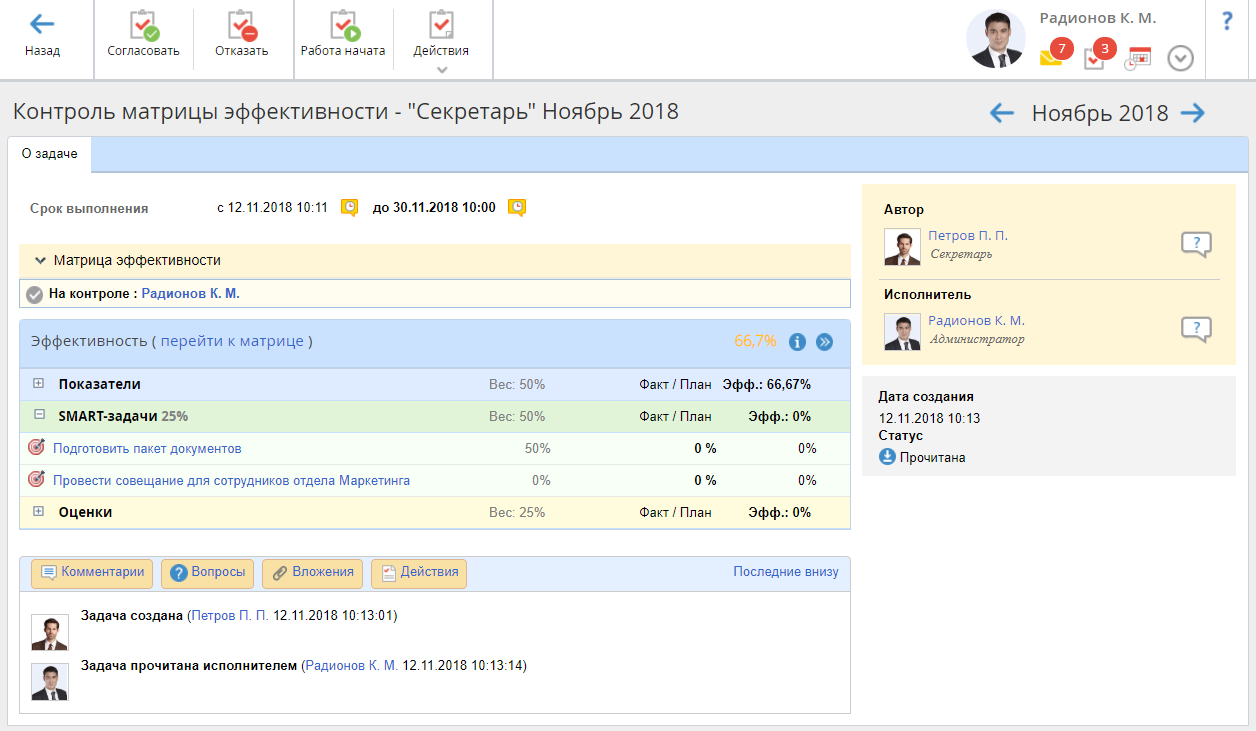Open the calendar icon in header

pyautogui.click(x=1138, y=58)
